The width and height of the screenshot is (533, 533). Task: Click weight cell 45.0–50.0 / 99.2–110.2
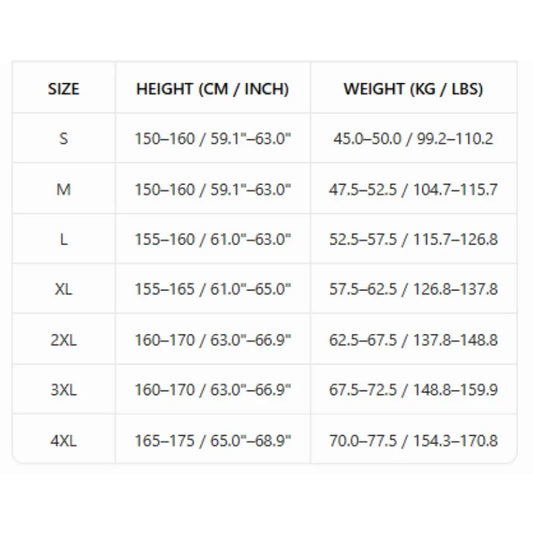coord(413,138)
